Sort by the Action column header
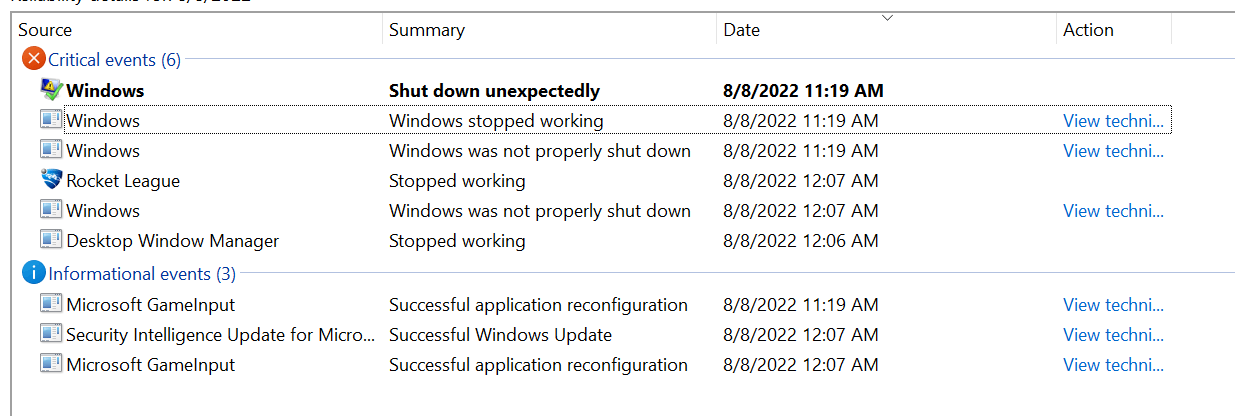The width and height of the screenshot is (1235, 416). [1113, 30]
